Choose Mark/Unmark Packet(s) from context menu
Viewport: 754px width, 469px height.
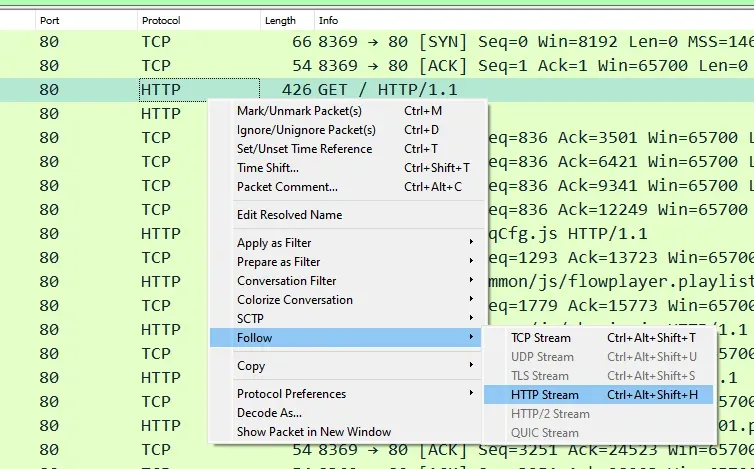pyautogui.click(x=349, y=111)
